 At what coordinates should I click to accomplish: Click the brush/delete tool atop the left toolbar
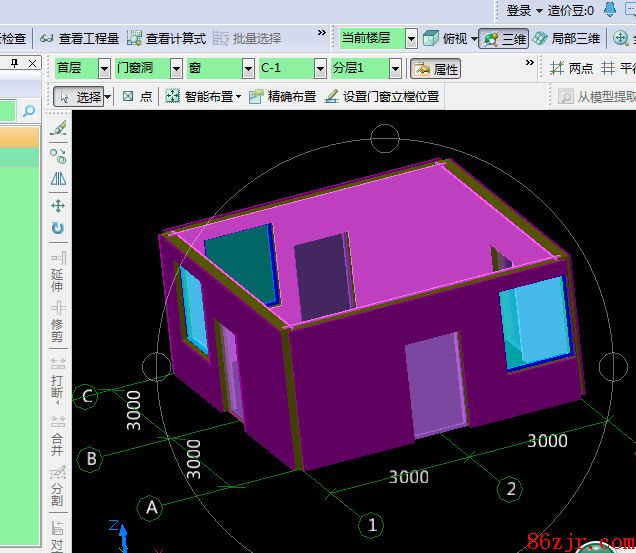coord(58,129)
